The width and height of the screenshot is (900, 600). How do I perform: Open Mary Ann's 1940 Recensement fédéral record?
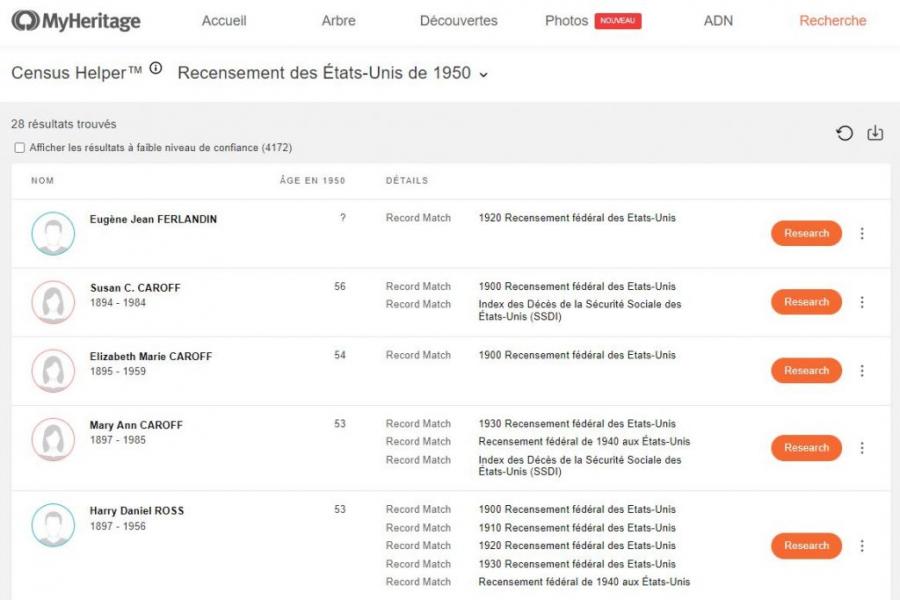point(584,442)
